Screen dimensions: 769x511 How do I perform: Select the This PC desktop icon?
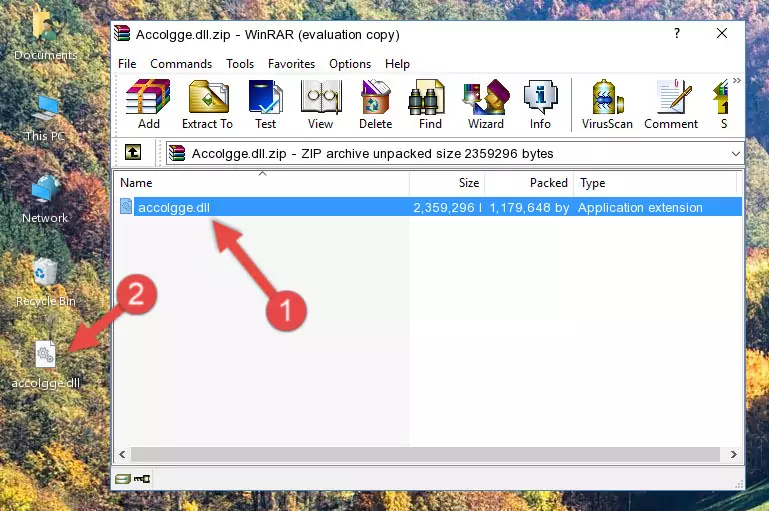point(45,118)
